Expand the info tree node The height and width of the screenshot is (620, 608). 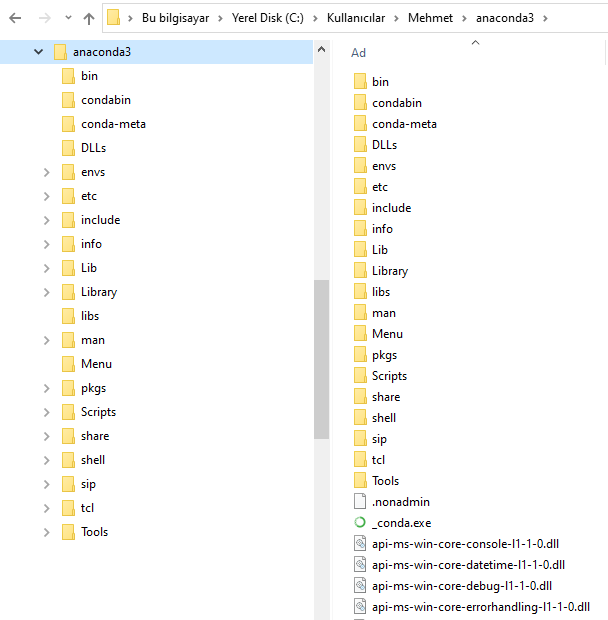47,244
